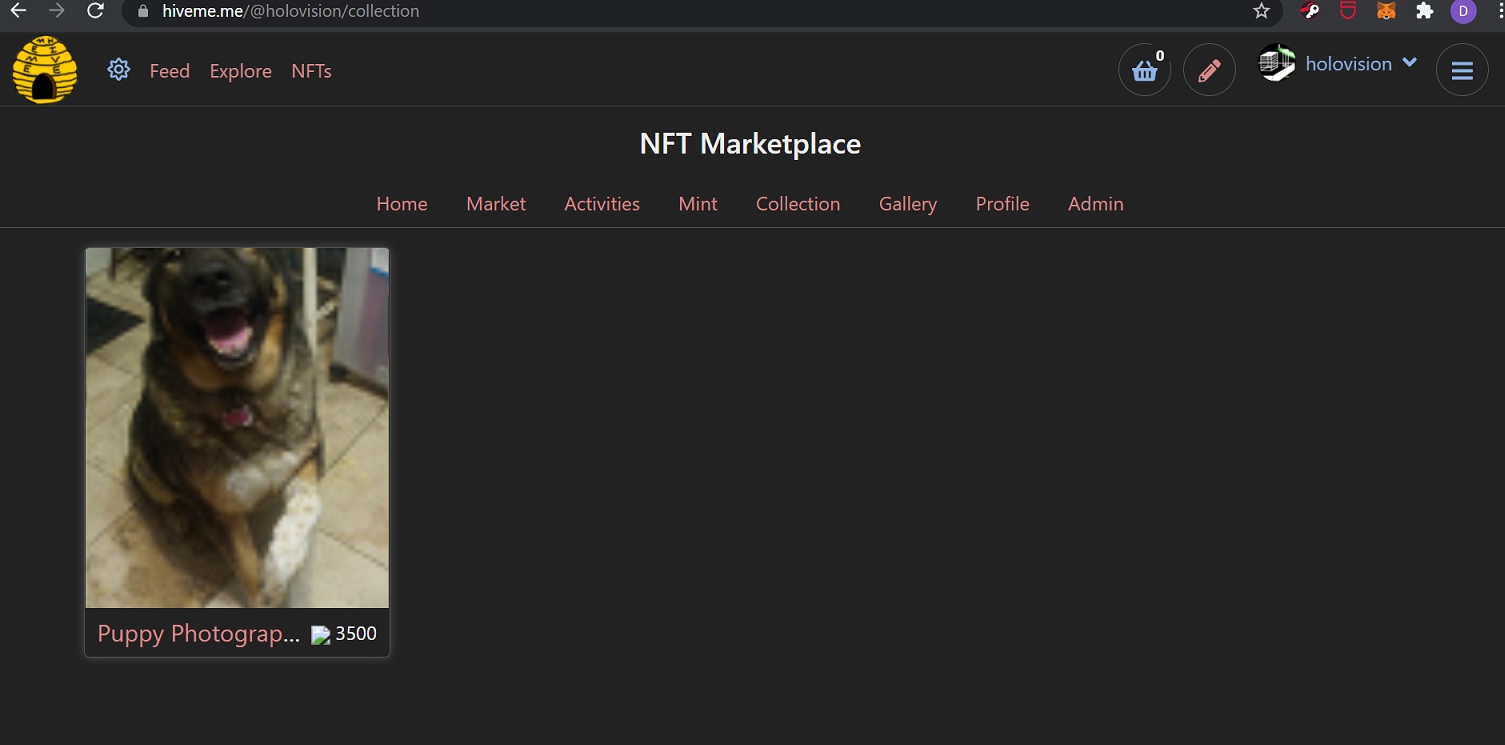Click the padlock site info icon

(143, 11)
